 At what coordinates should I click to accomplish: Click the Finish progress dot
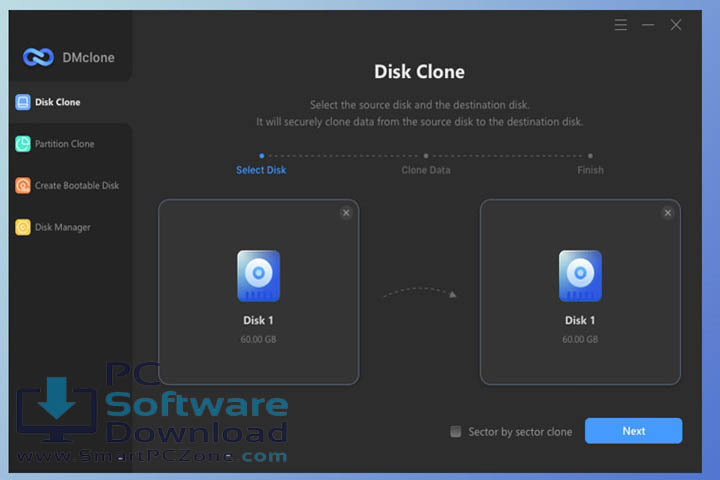[x=590, y=156]
